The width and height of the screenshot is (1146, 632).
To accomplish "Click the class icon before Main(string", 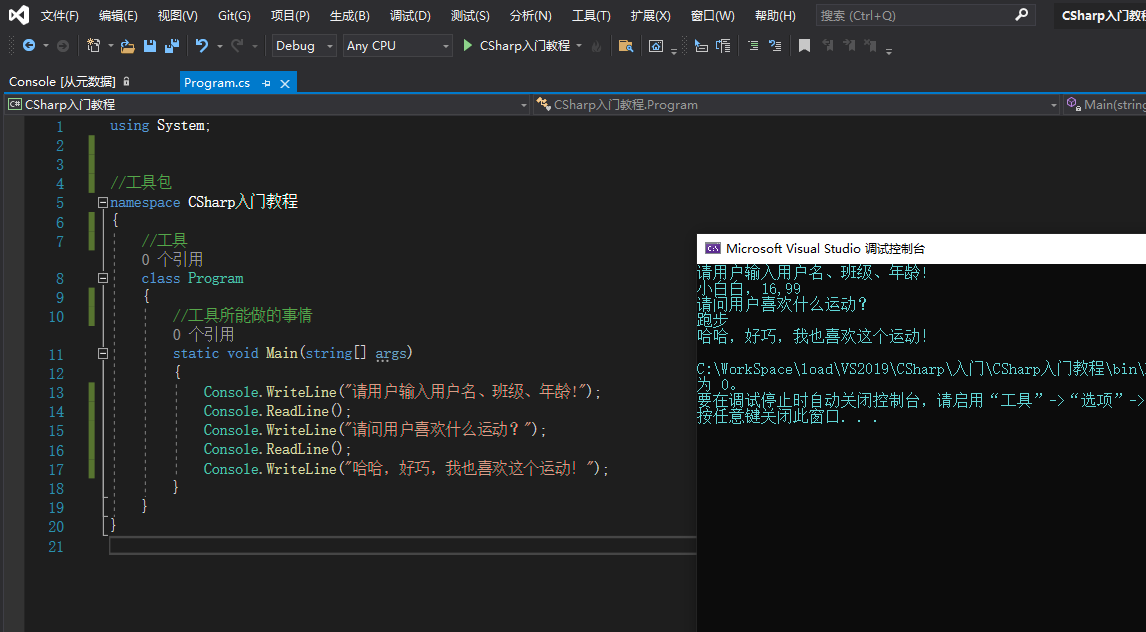I will pyautogui.click(x=1073, y=104).
